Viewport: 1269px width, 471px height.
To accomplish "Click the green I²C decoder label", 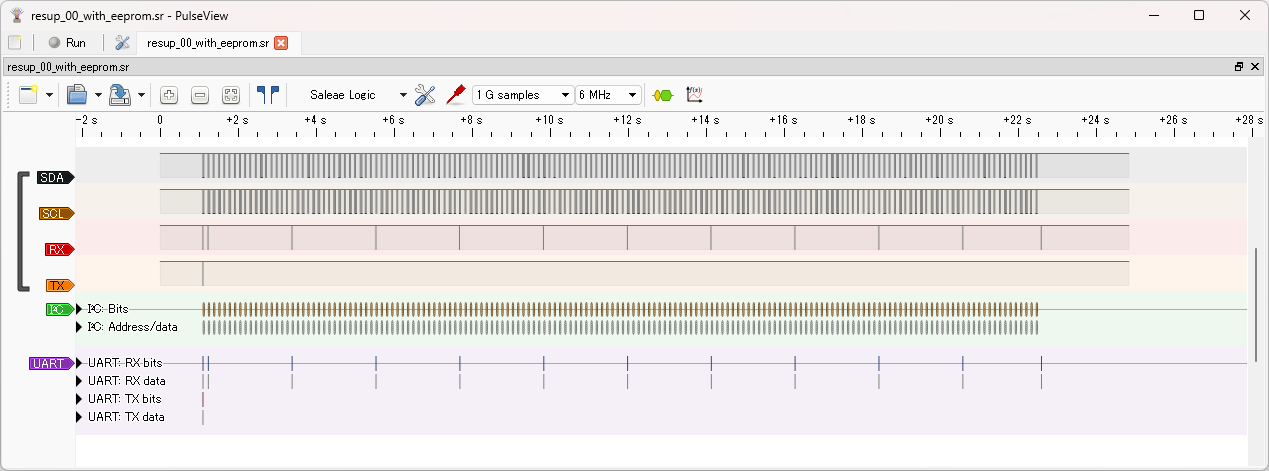I will tap(60, 310).
